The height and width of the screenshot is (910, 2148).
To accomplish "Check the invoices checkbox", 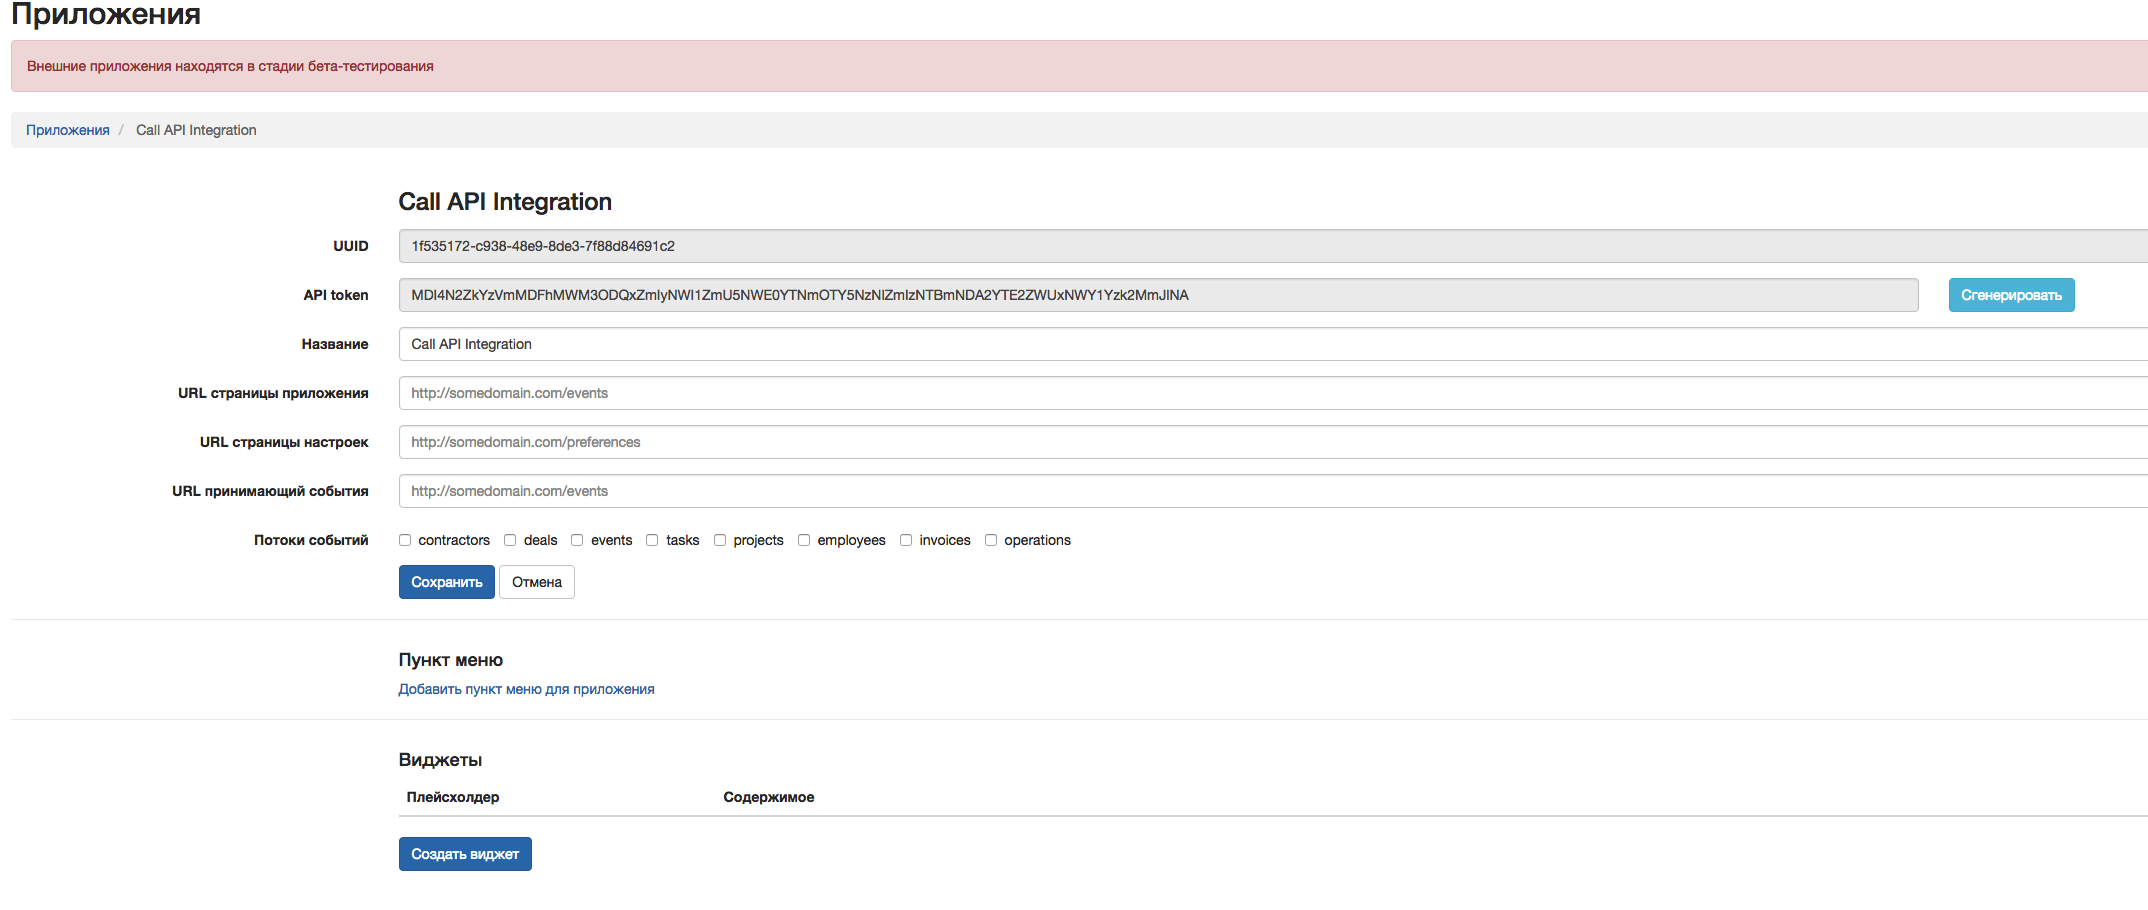I will (906, 540).
